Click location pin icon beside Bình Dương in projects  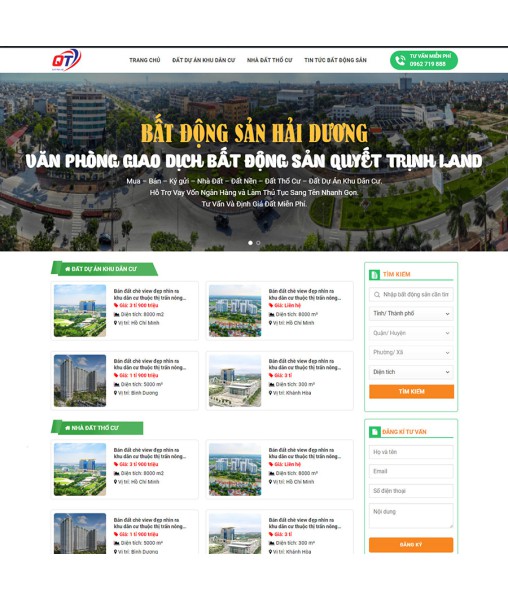[116, 393]
